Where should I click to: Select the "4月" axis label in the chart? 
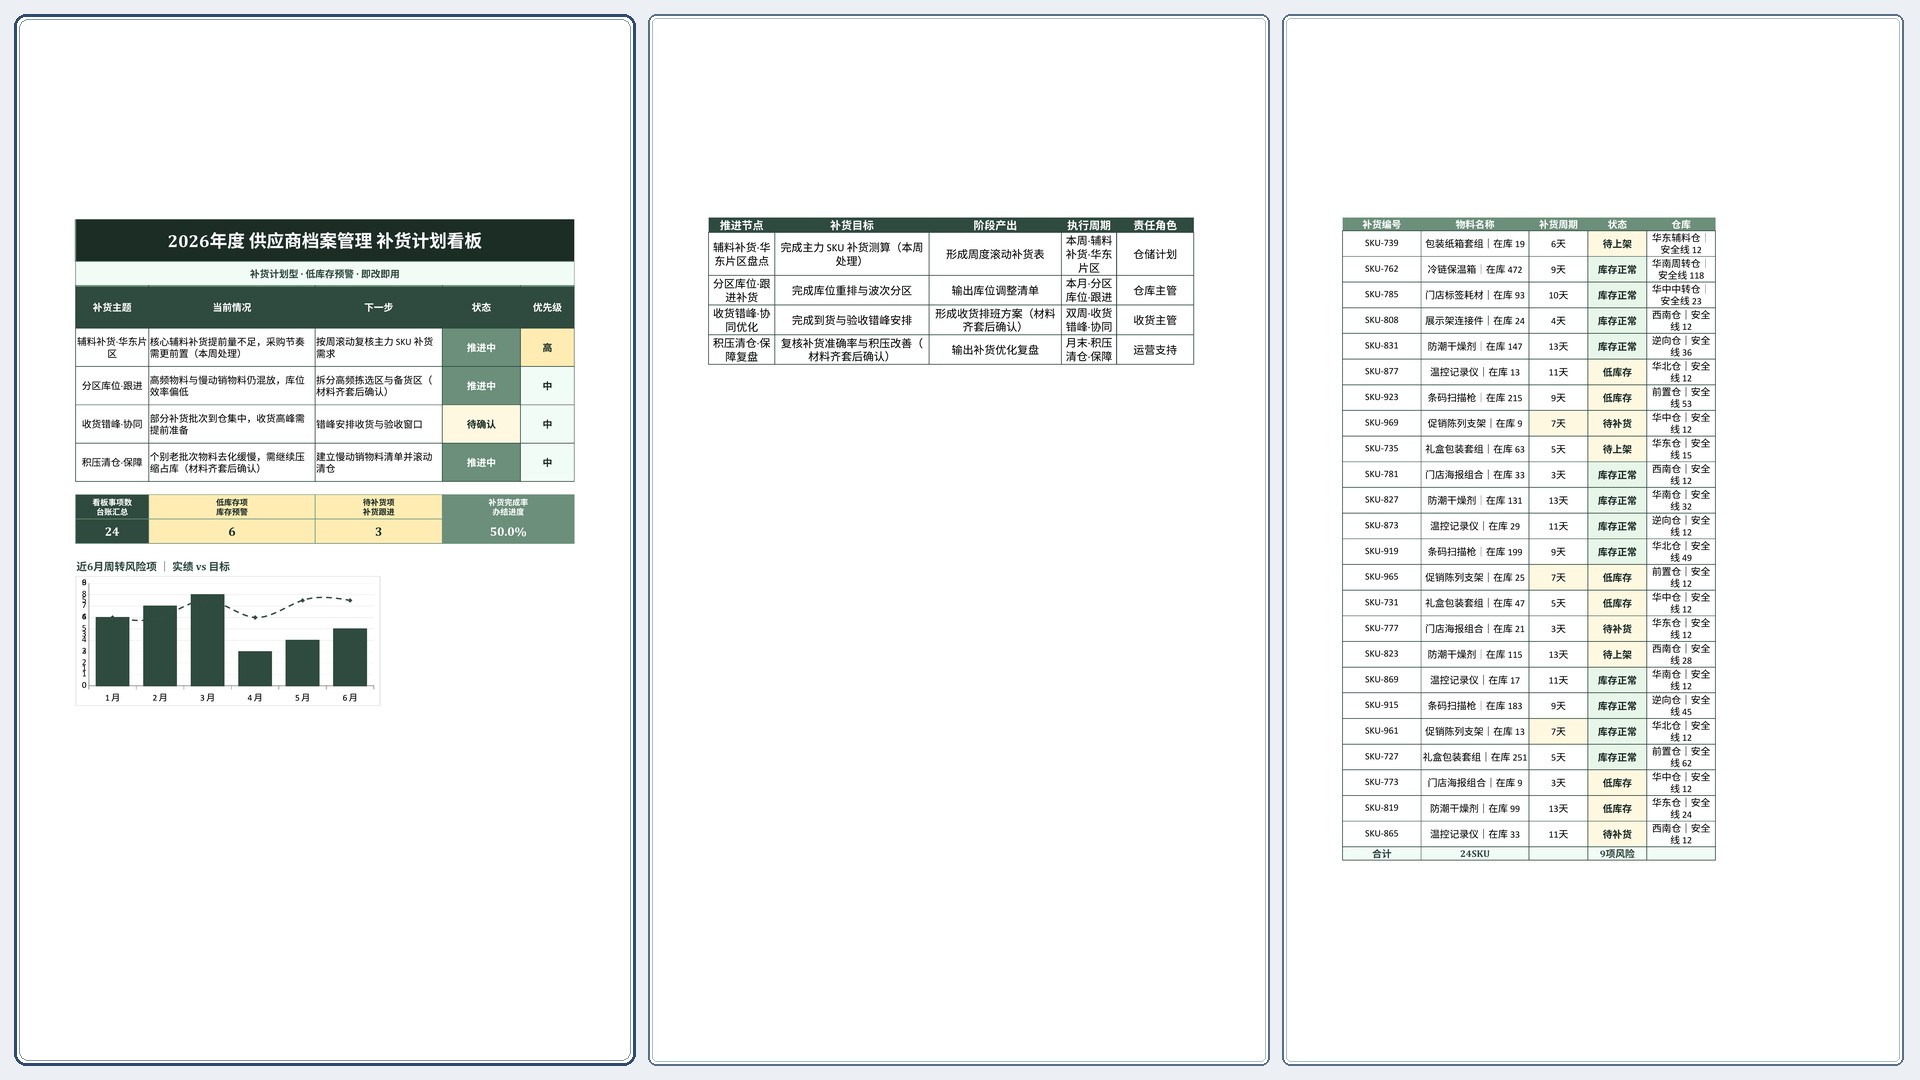[255, 698]
